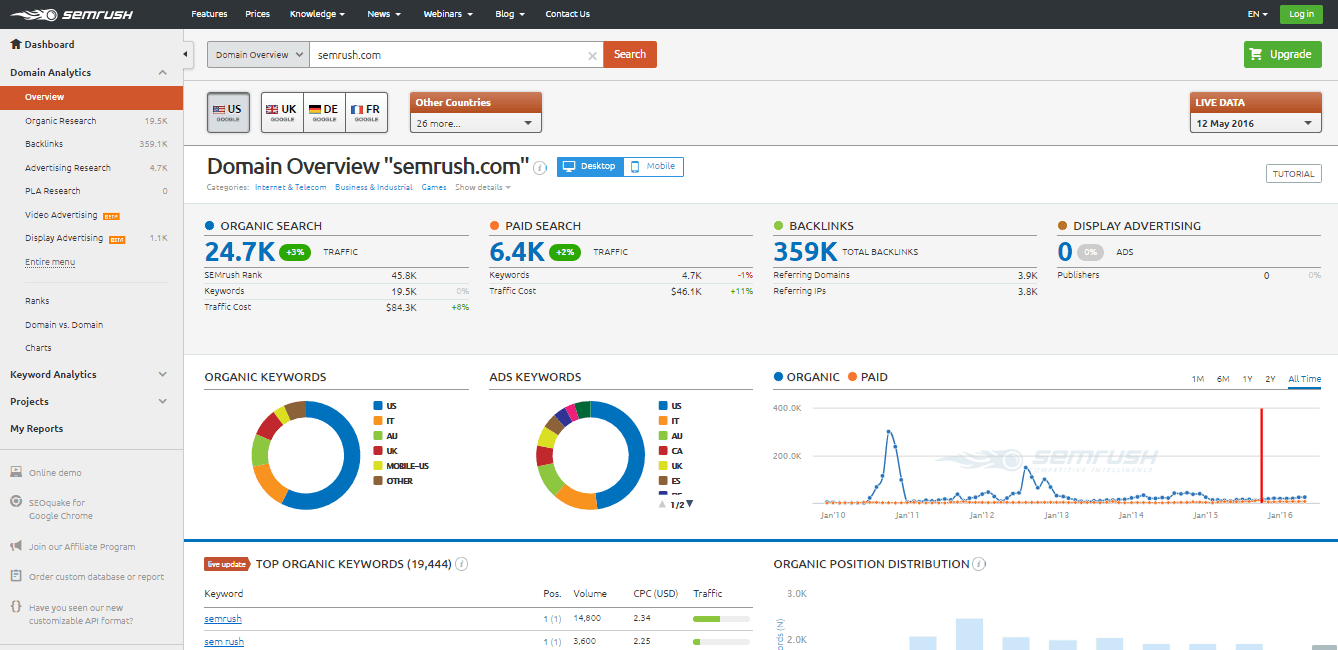Click the MOBILE-US swatch in the Organic Keywords legend
The height and width of the screenshot is (650, 1338).
(x=378, y=466)
